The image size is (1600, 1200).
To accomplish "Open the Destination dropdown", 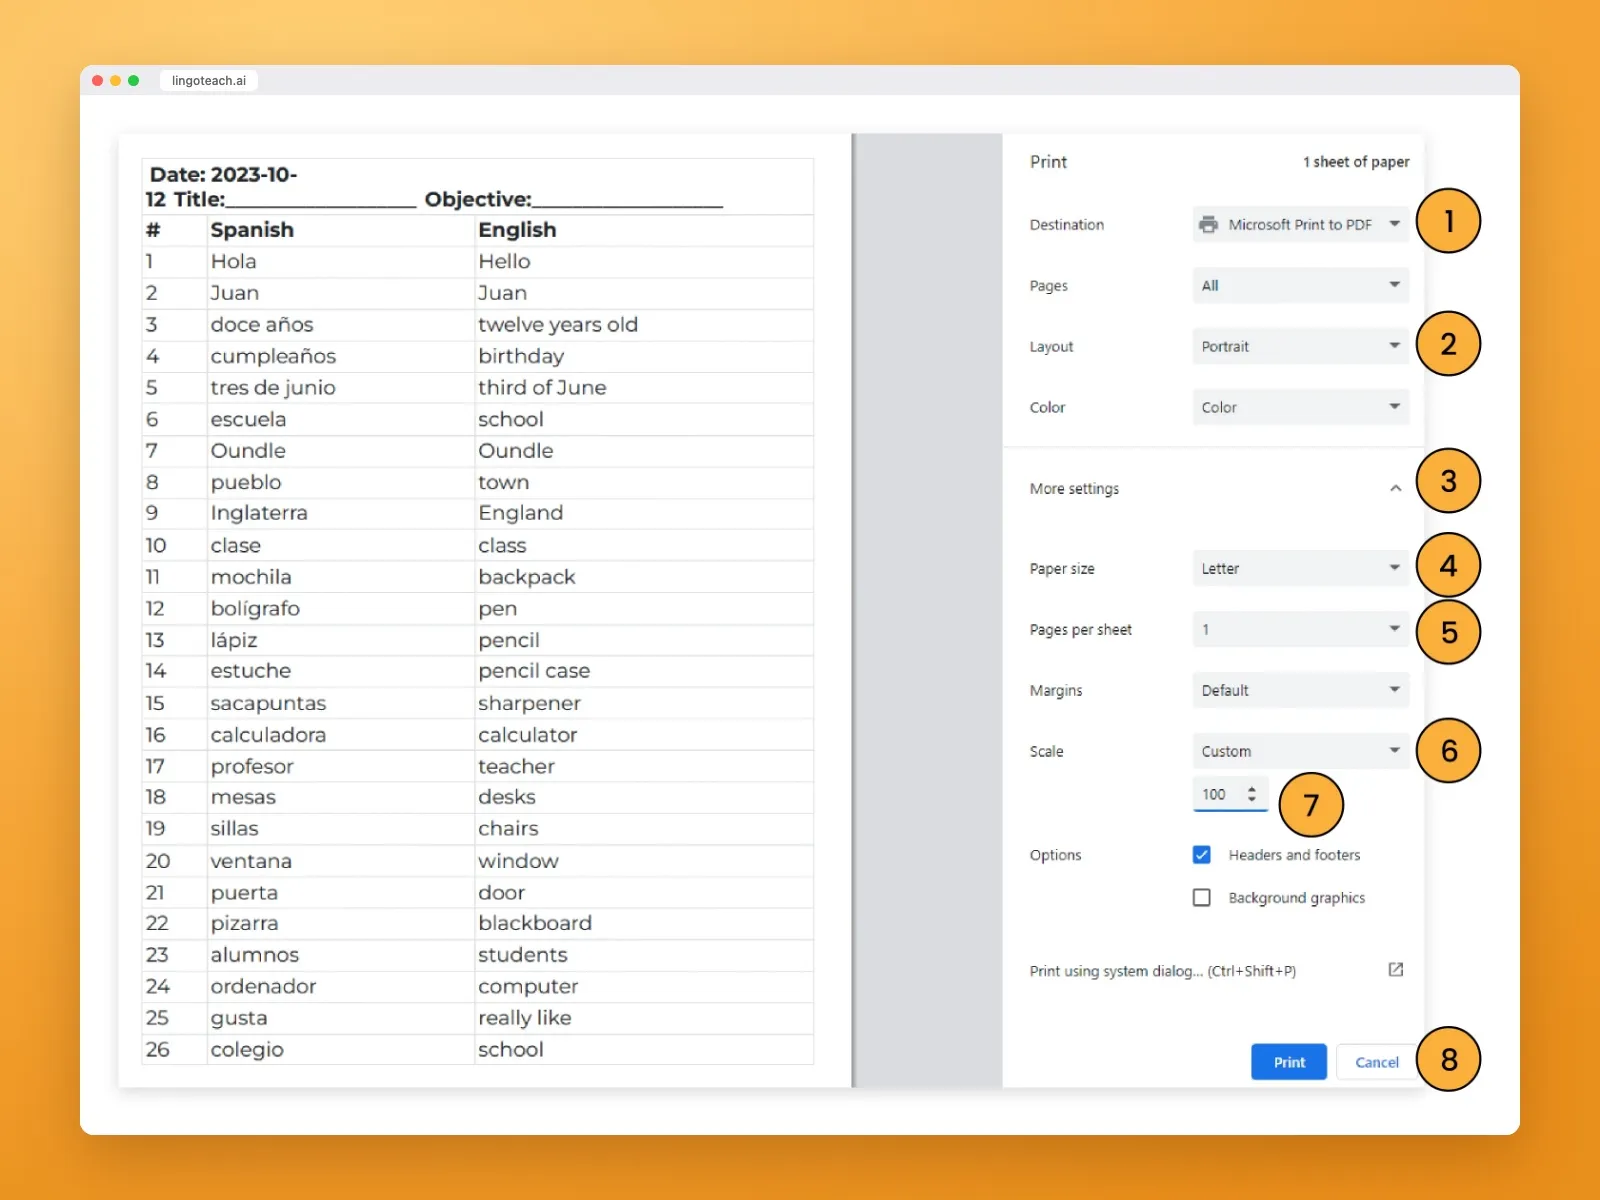I will point(1300,225).
